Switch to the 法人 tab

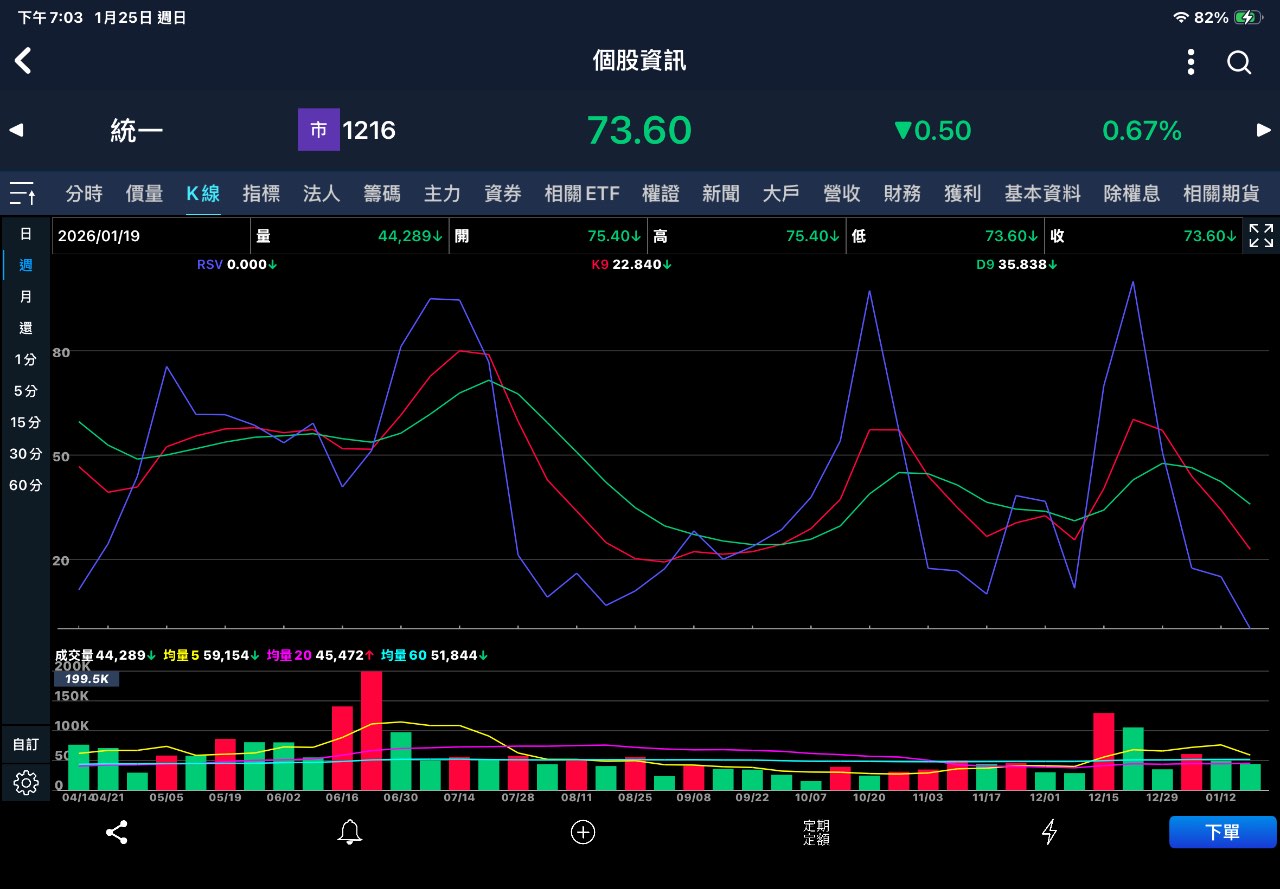pos(321,194)
